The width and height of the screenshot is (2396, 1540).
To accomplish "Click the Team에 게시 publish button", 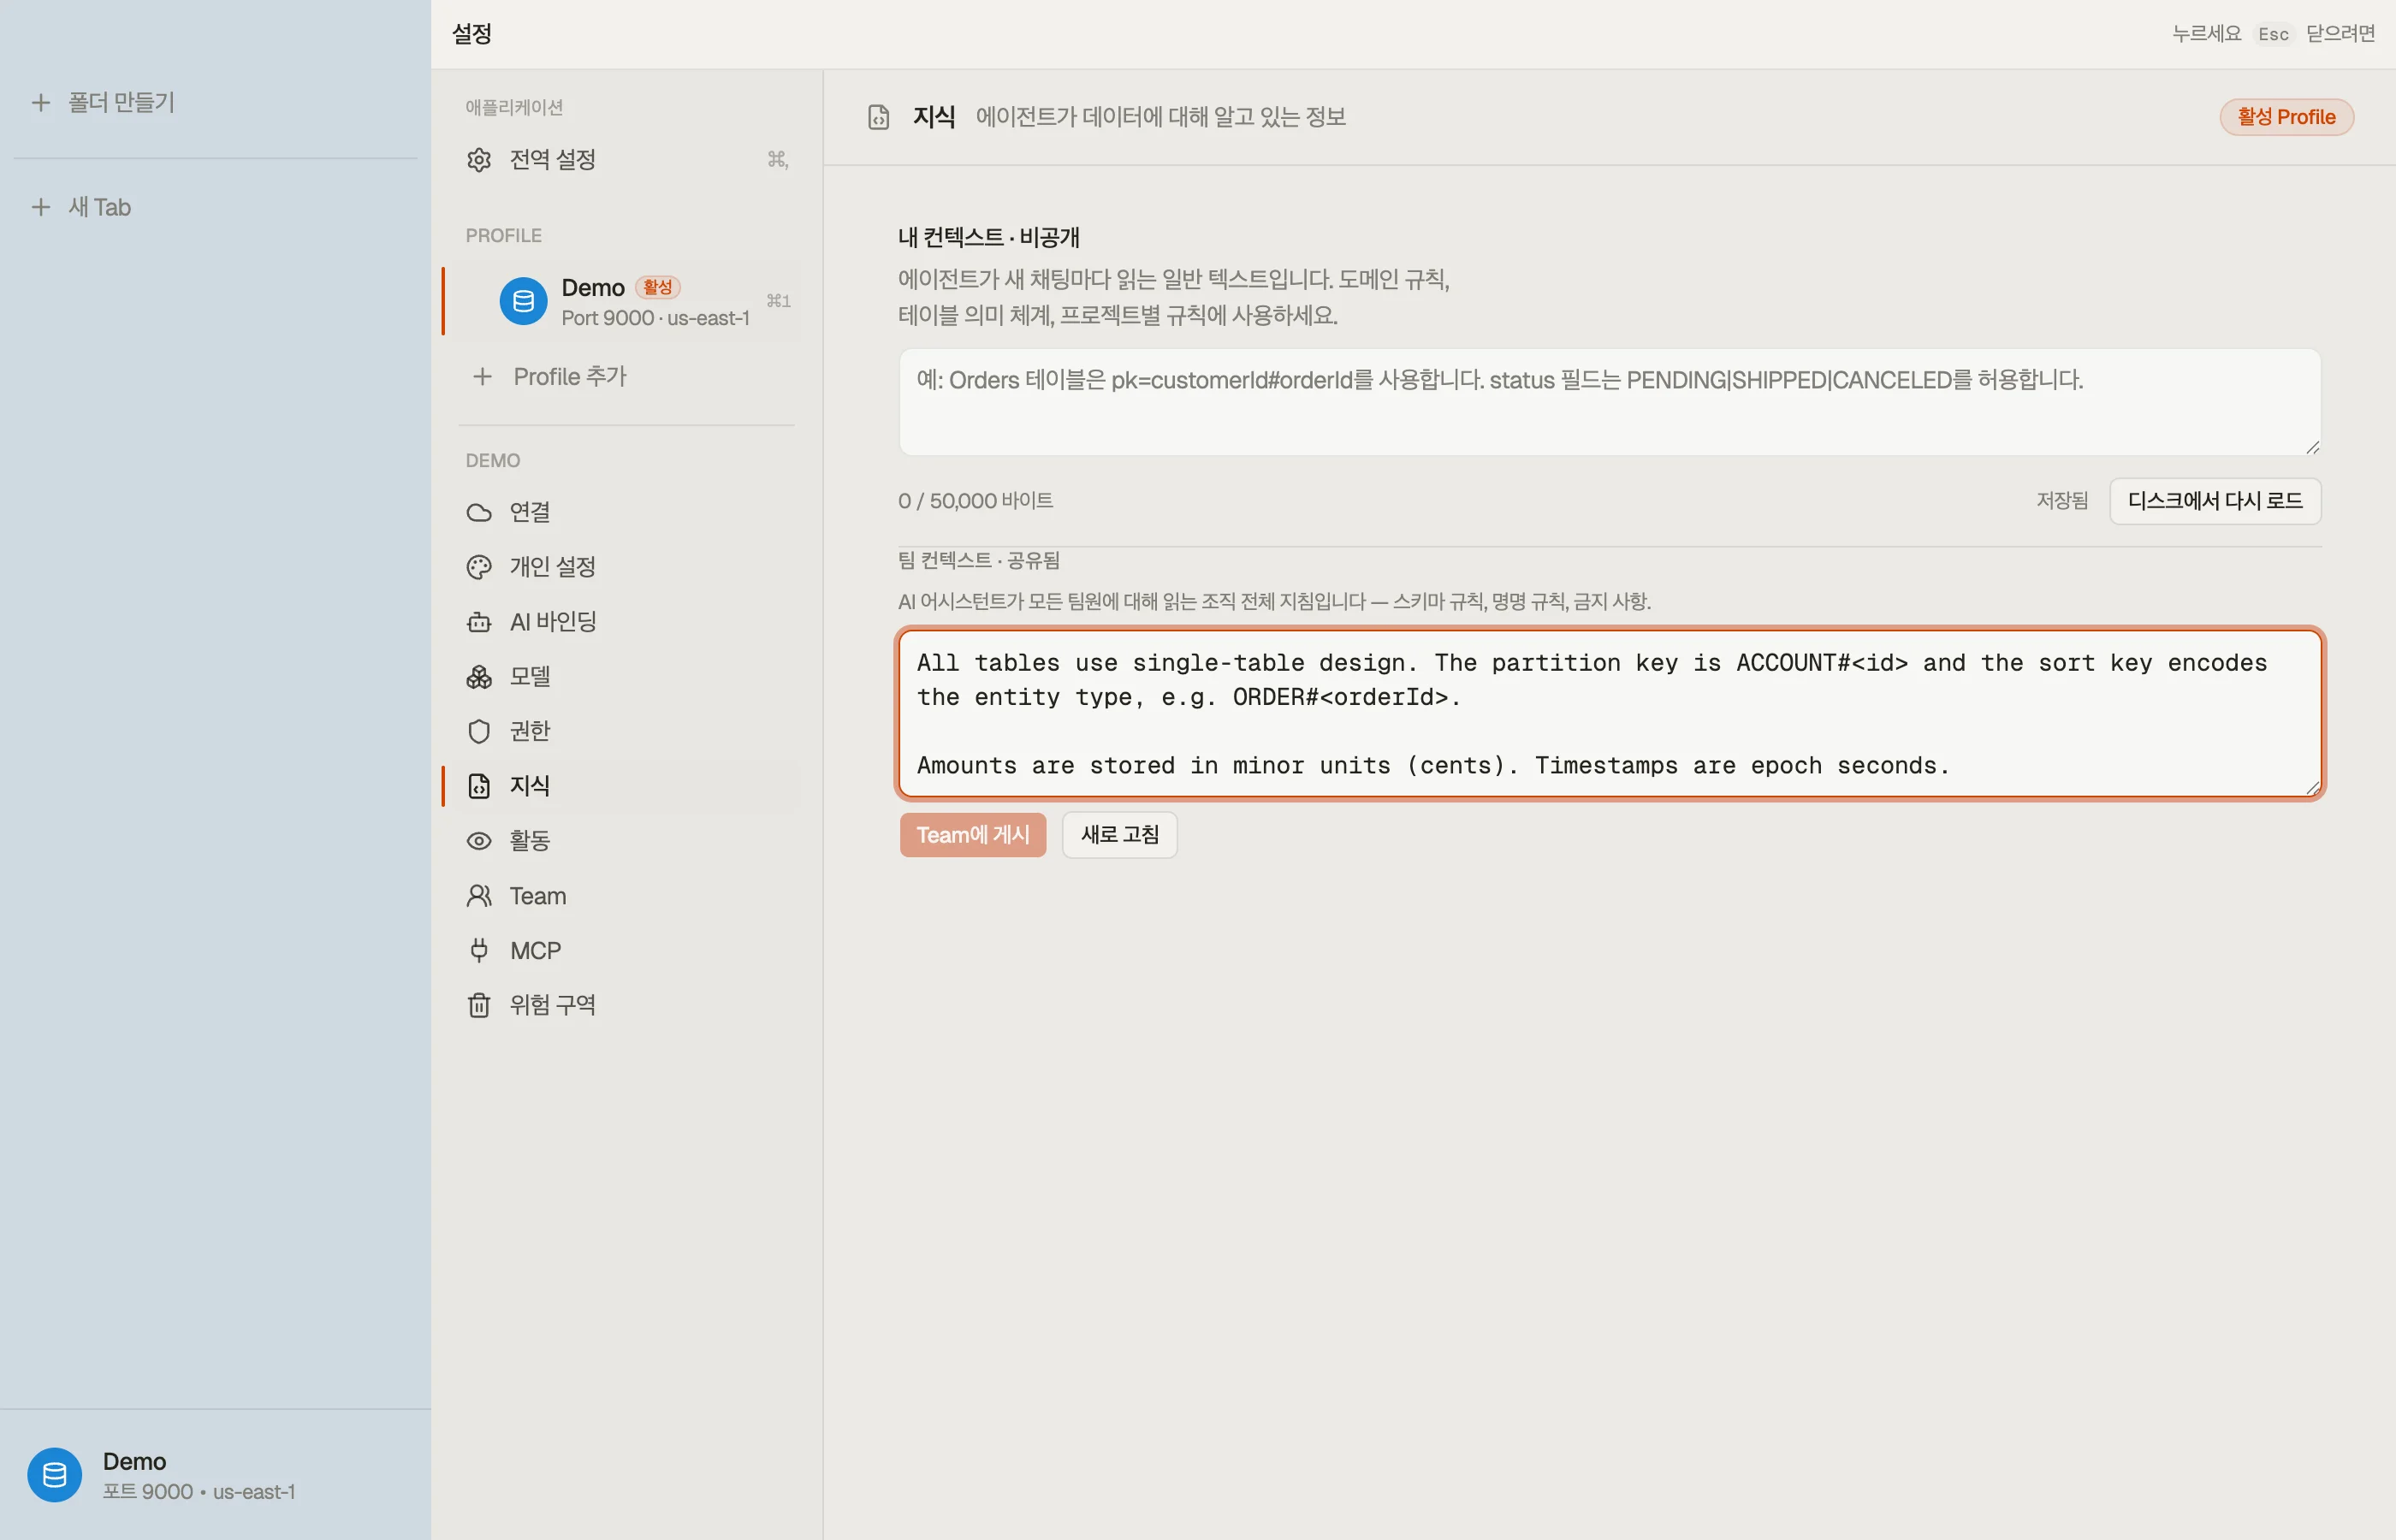I will (973, 835).
